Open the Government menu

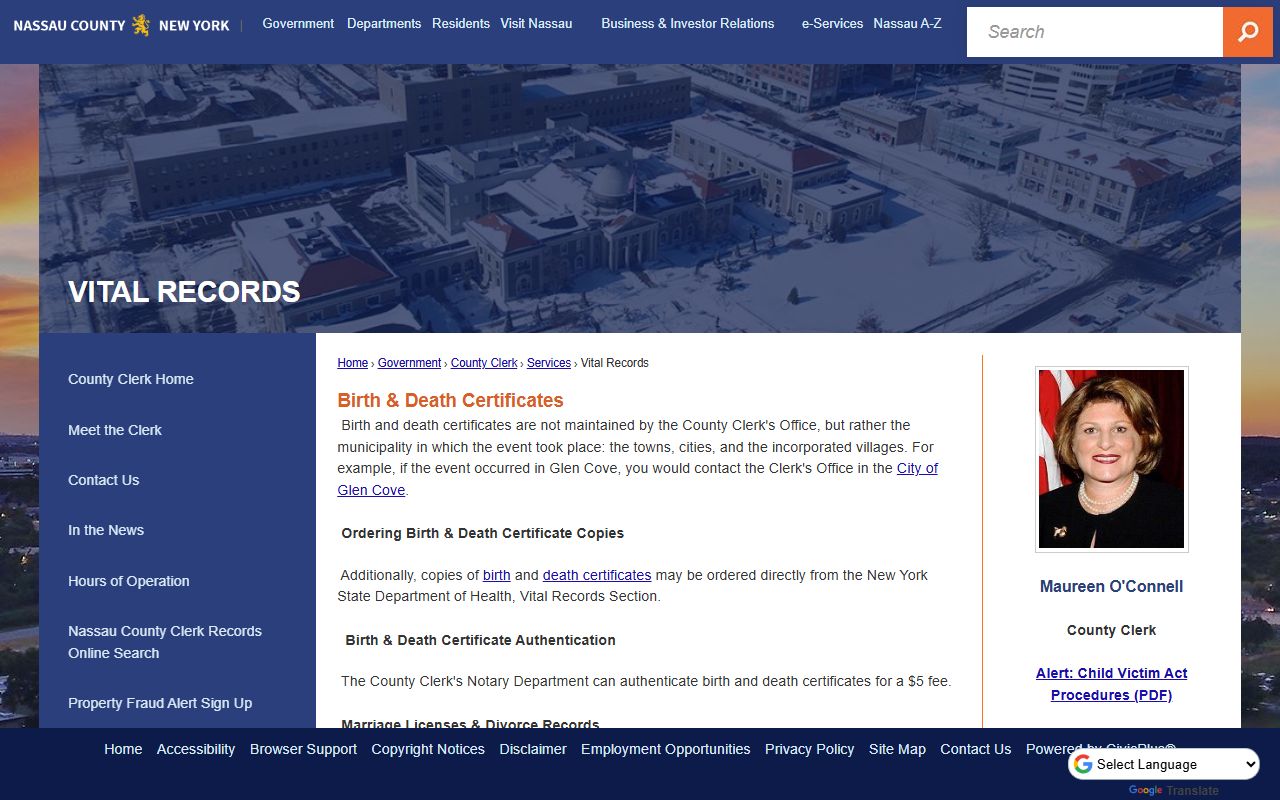click(298, 23)
